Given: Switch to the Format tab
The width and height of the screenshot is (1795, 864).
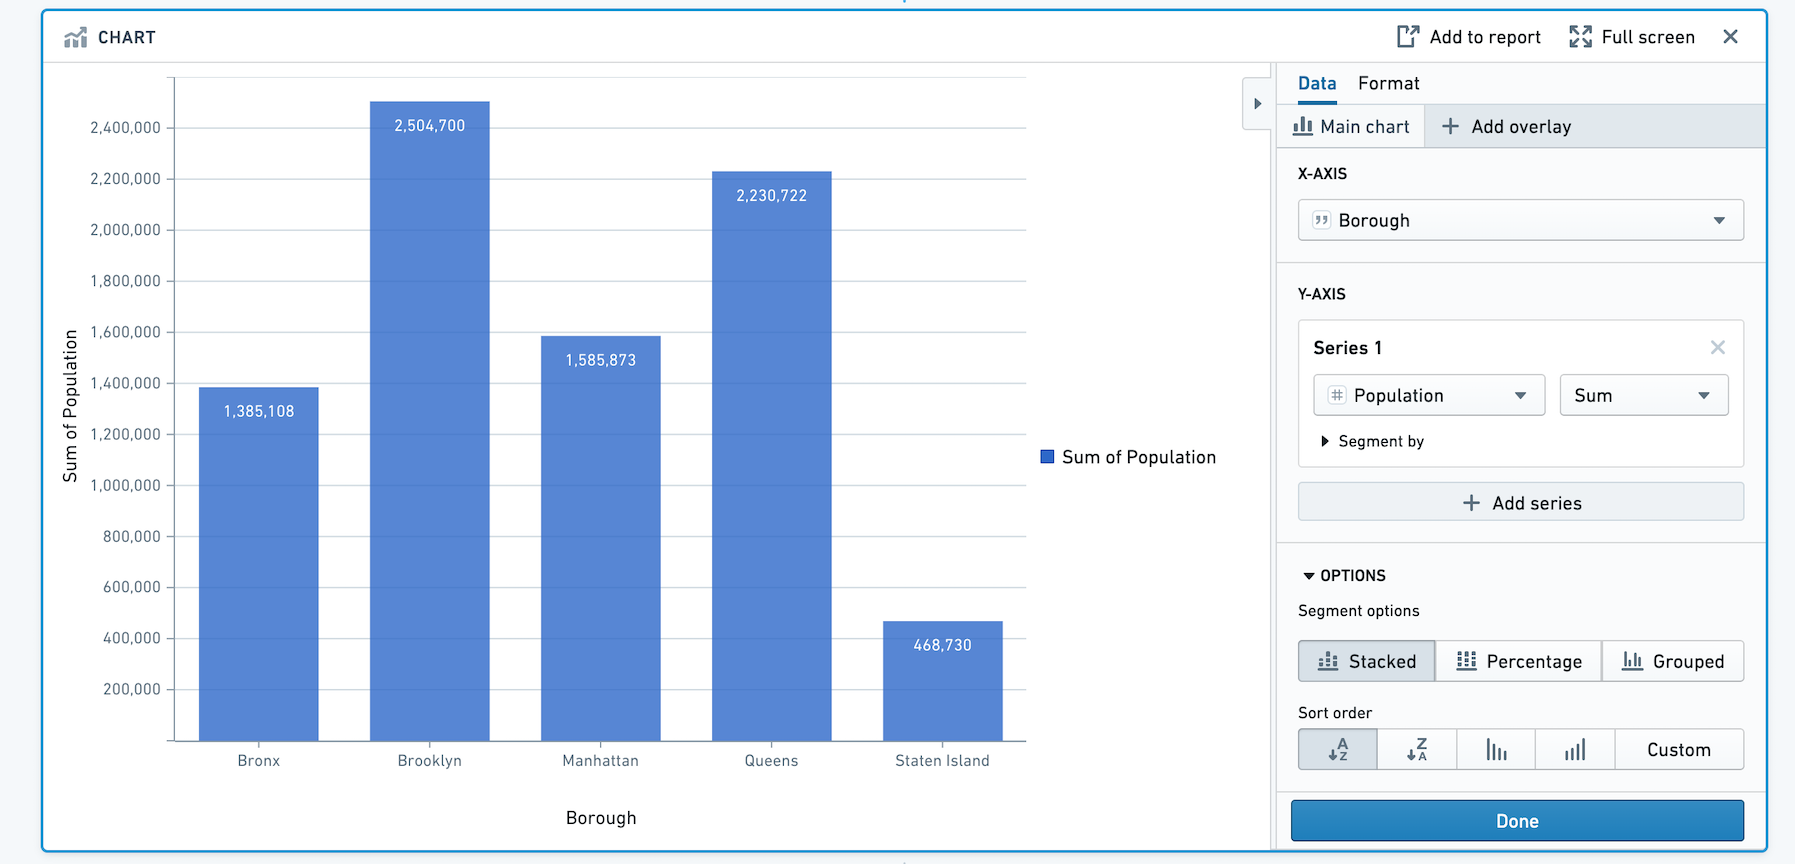Looking at the screenshot, I should coord(1388,83).
